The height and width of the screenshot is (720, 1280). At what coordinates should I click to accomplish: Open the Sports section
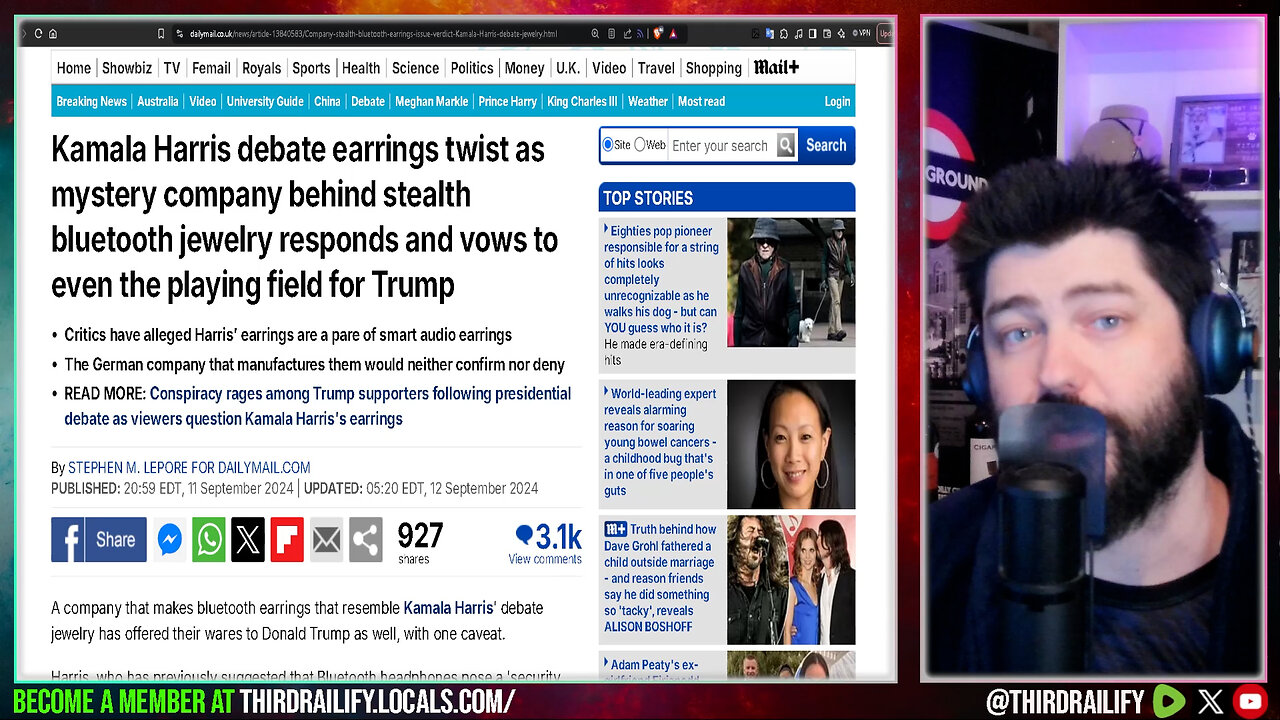click(x=311, y=68)
